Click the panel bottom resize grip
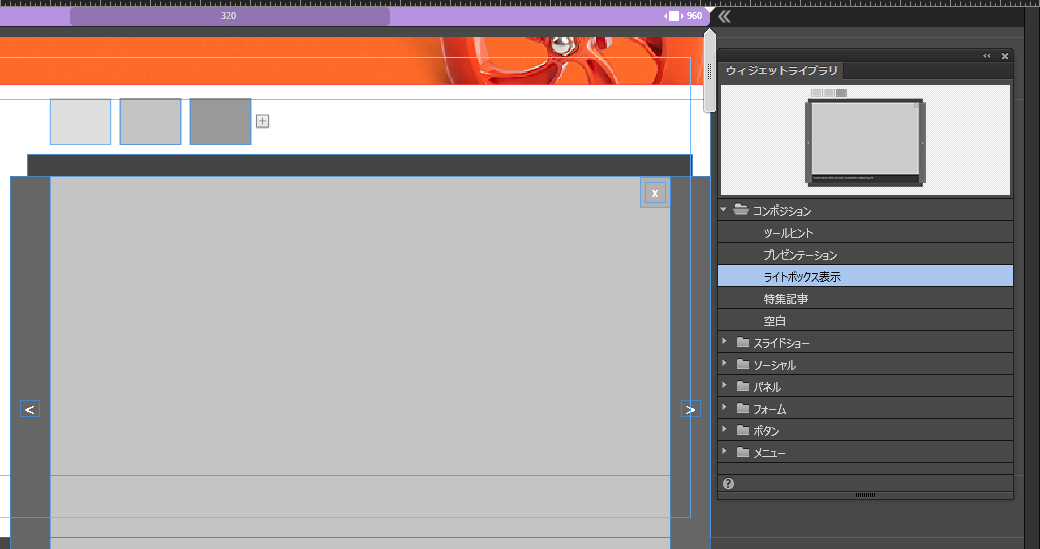 pyautogui.click(x=866, y=495)
